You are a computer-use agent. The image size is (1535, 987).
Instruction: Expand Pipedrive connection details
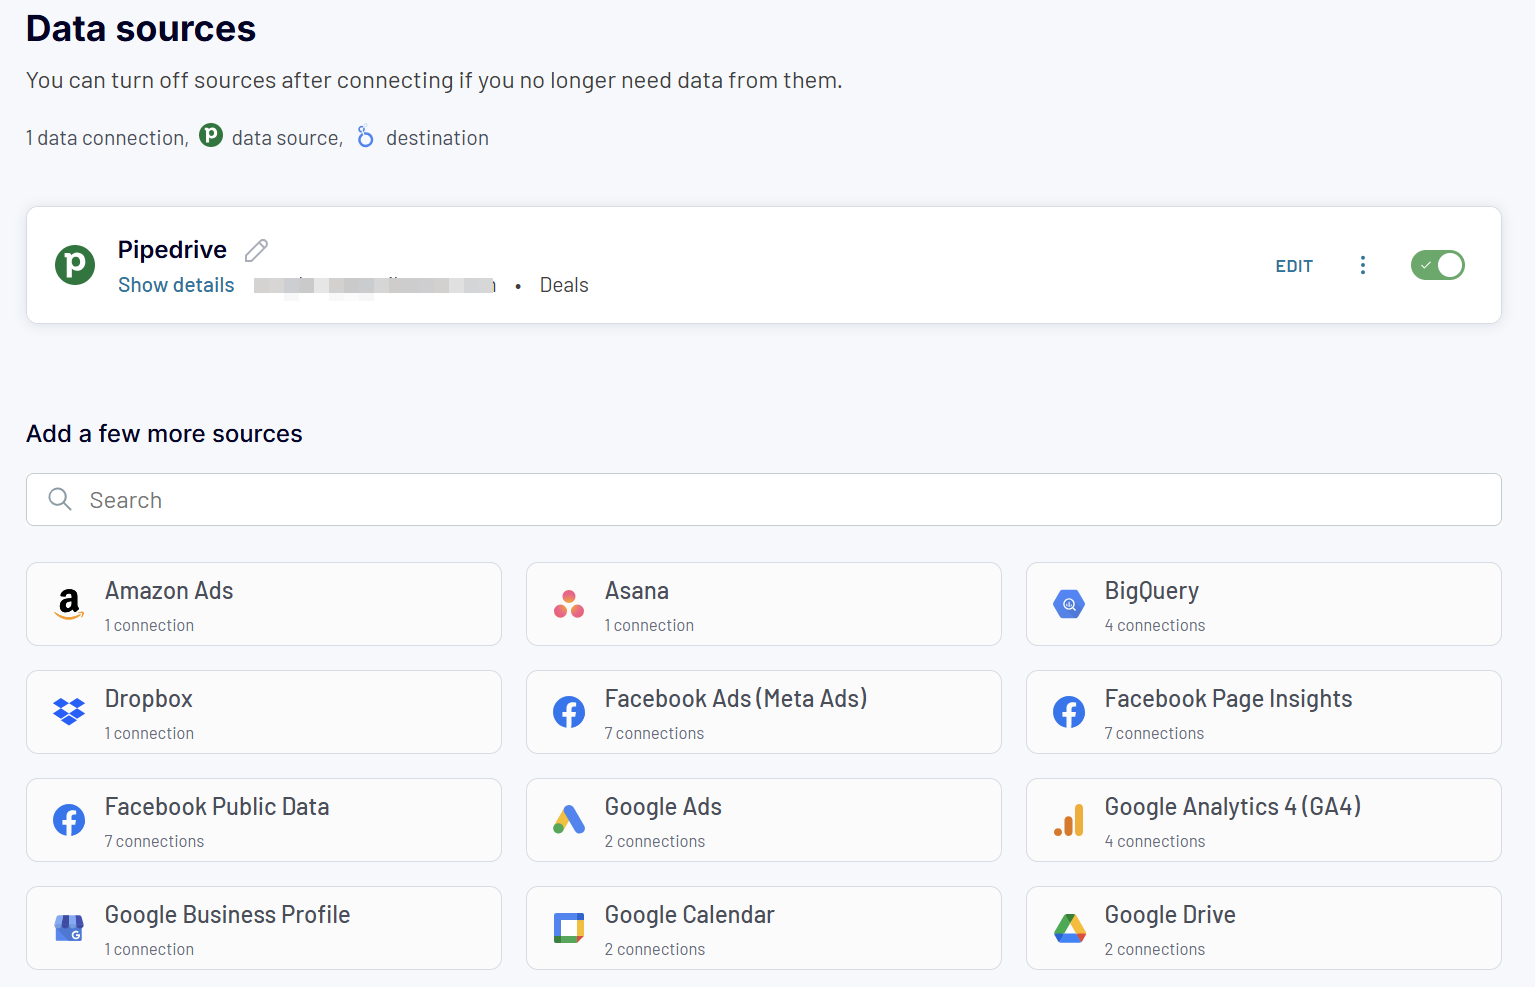click(x=176, y=284)
